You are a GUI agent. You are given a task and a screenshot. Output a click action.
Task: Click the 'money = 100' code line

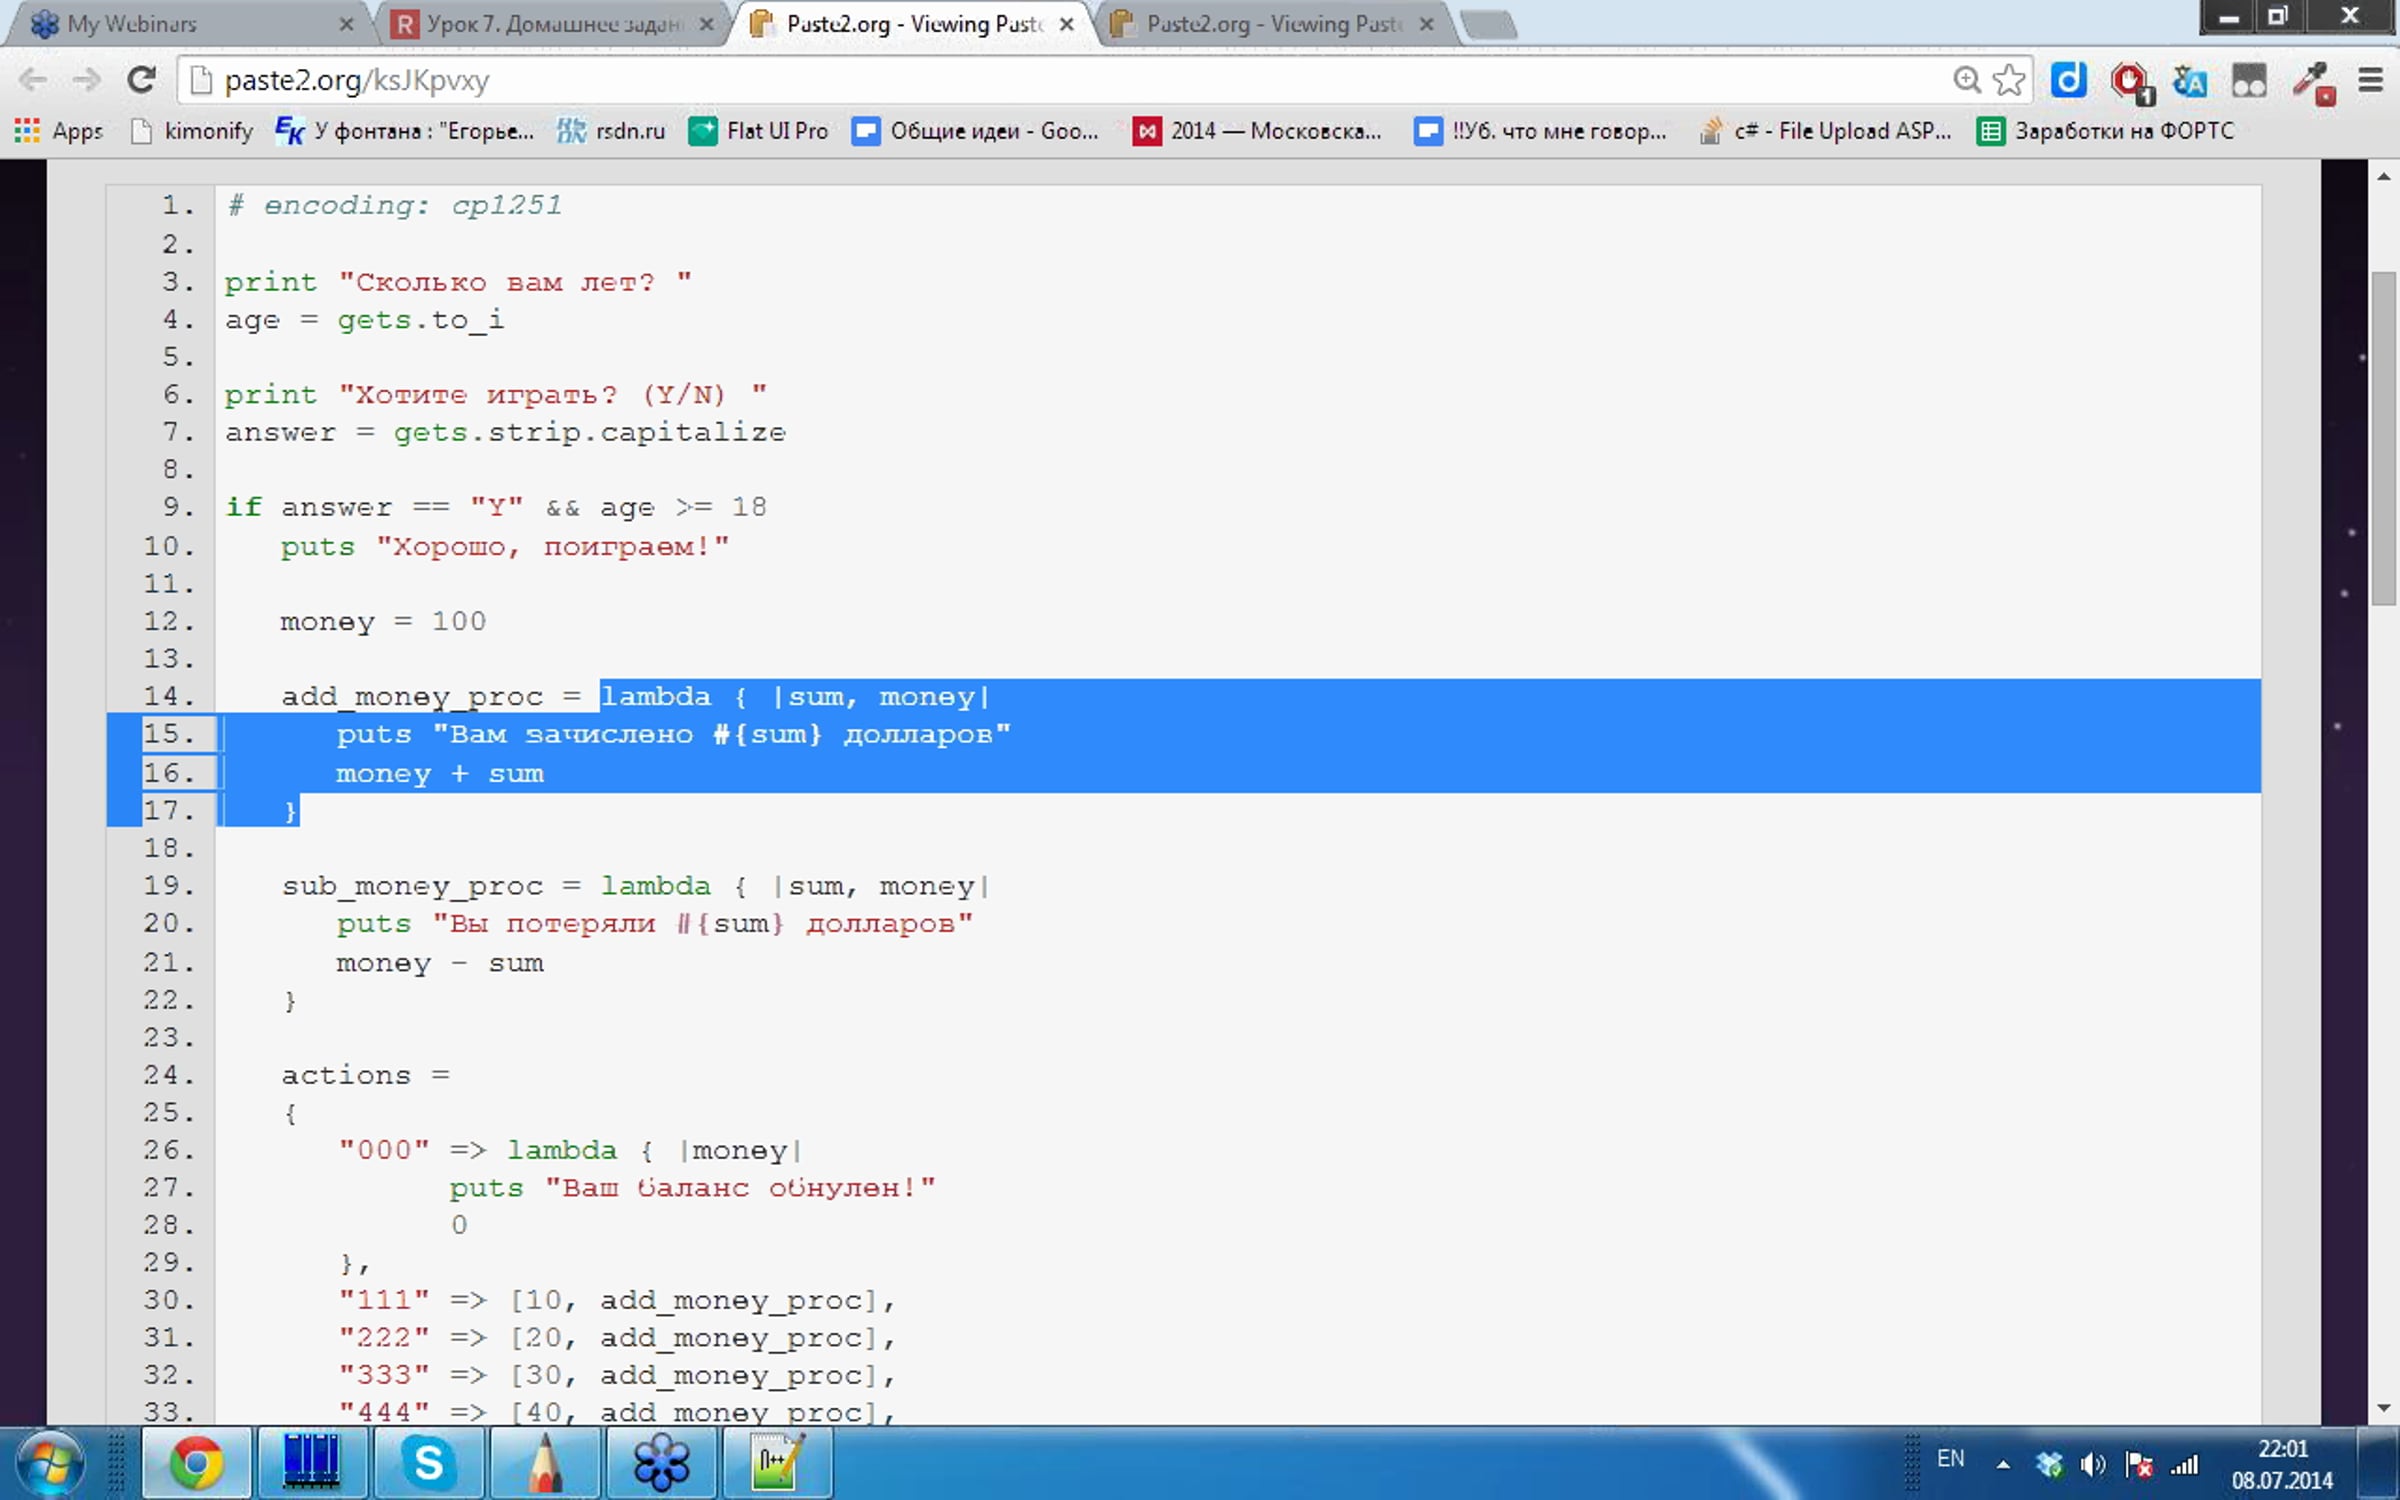click(x=383, y=622)
